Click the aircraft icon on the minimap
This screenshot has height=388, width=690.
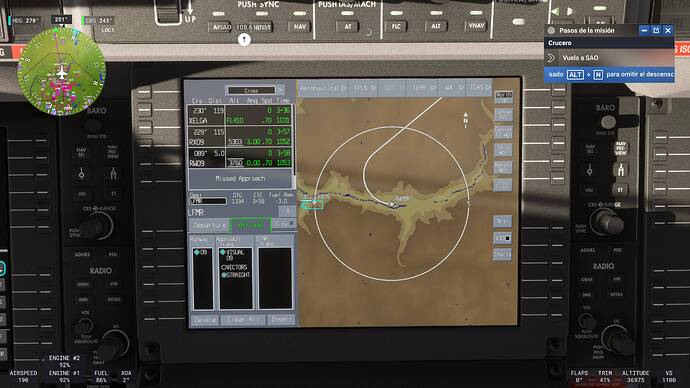(x=61, y=72)
